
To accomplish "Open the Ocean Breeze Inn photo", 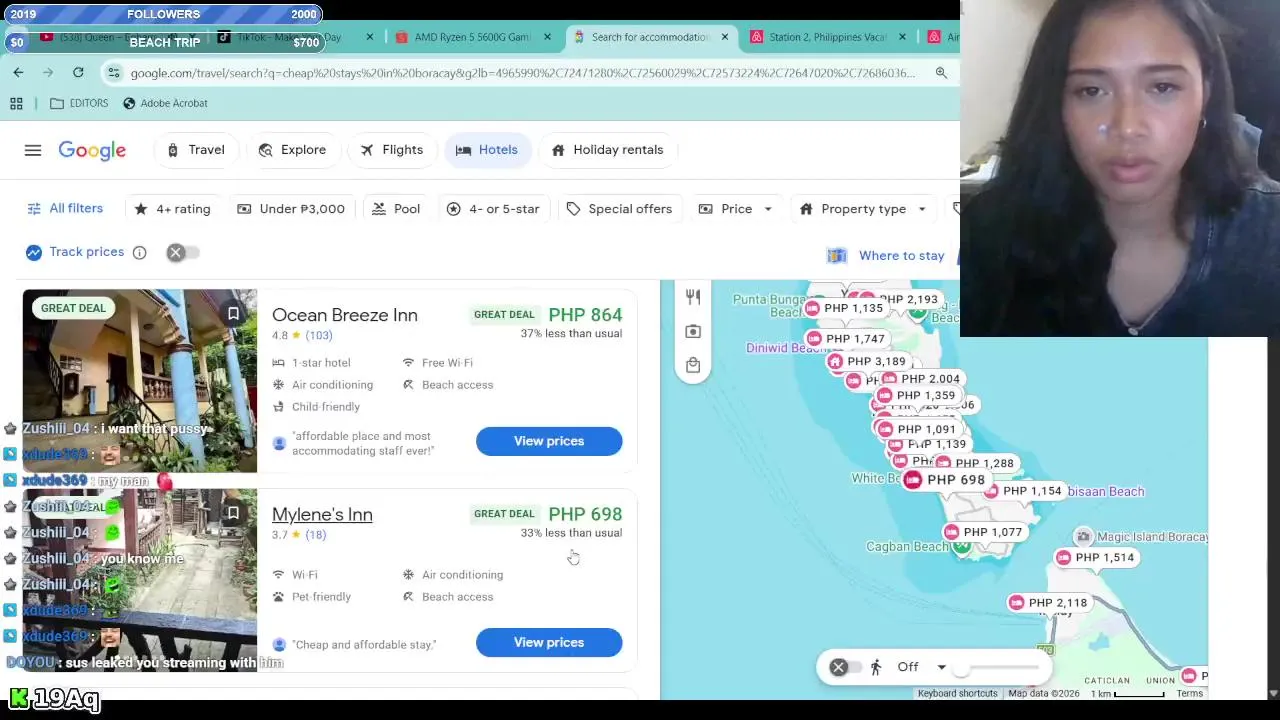I will tap(140, 381).
